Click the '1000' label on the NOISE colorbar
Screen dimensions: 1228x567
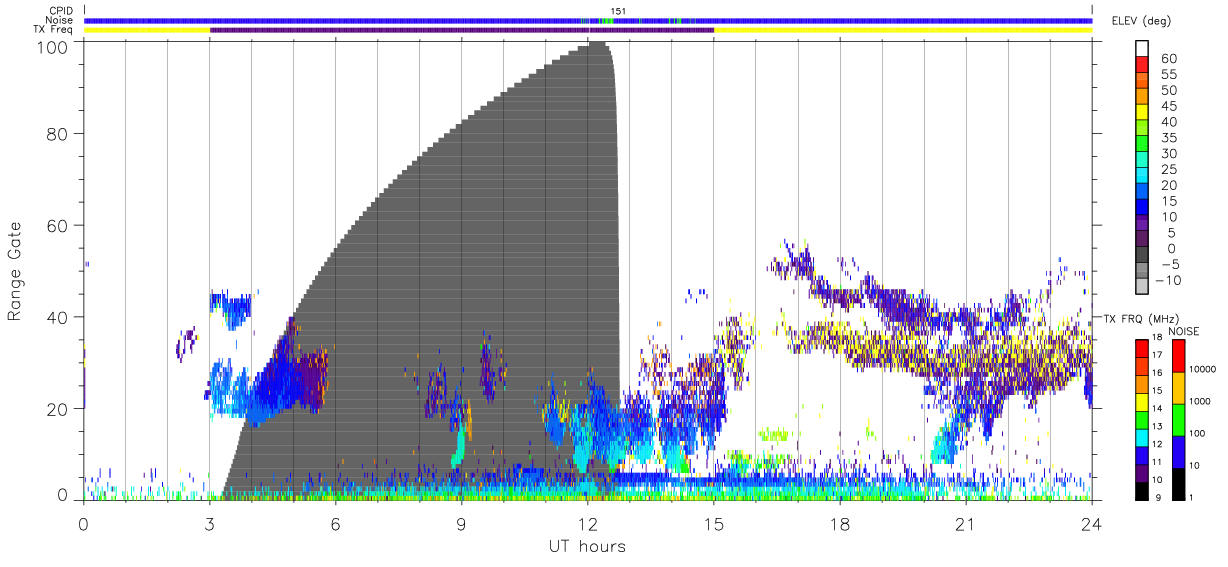click(1199, 400)
